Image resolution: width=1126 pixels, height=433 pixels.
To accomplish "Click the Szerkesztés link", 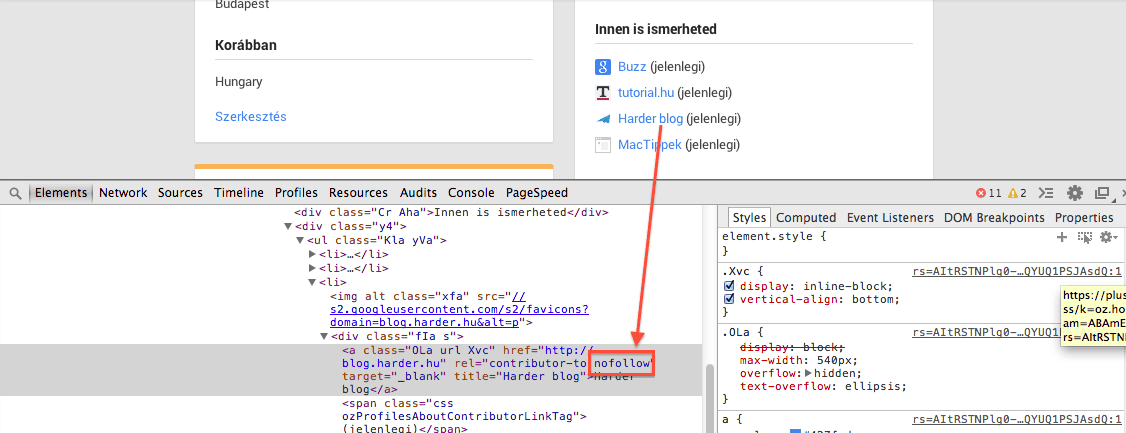I will pos(251,117).
